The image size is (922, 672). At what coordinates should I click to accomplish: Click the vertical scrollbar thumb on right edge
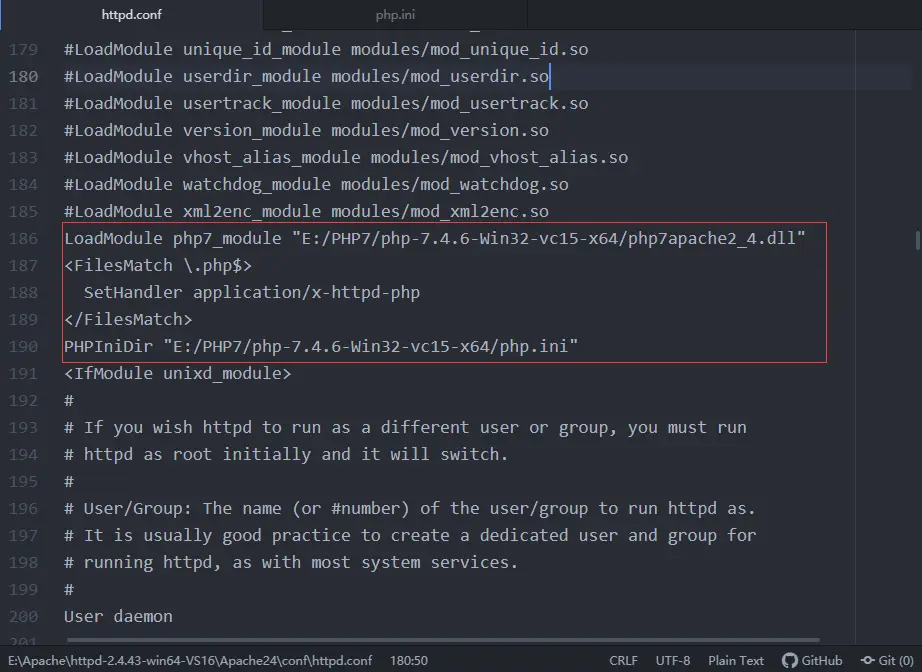click(918, 240)
